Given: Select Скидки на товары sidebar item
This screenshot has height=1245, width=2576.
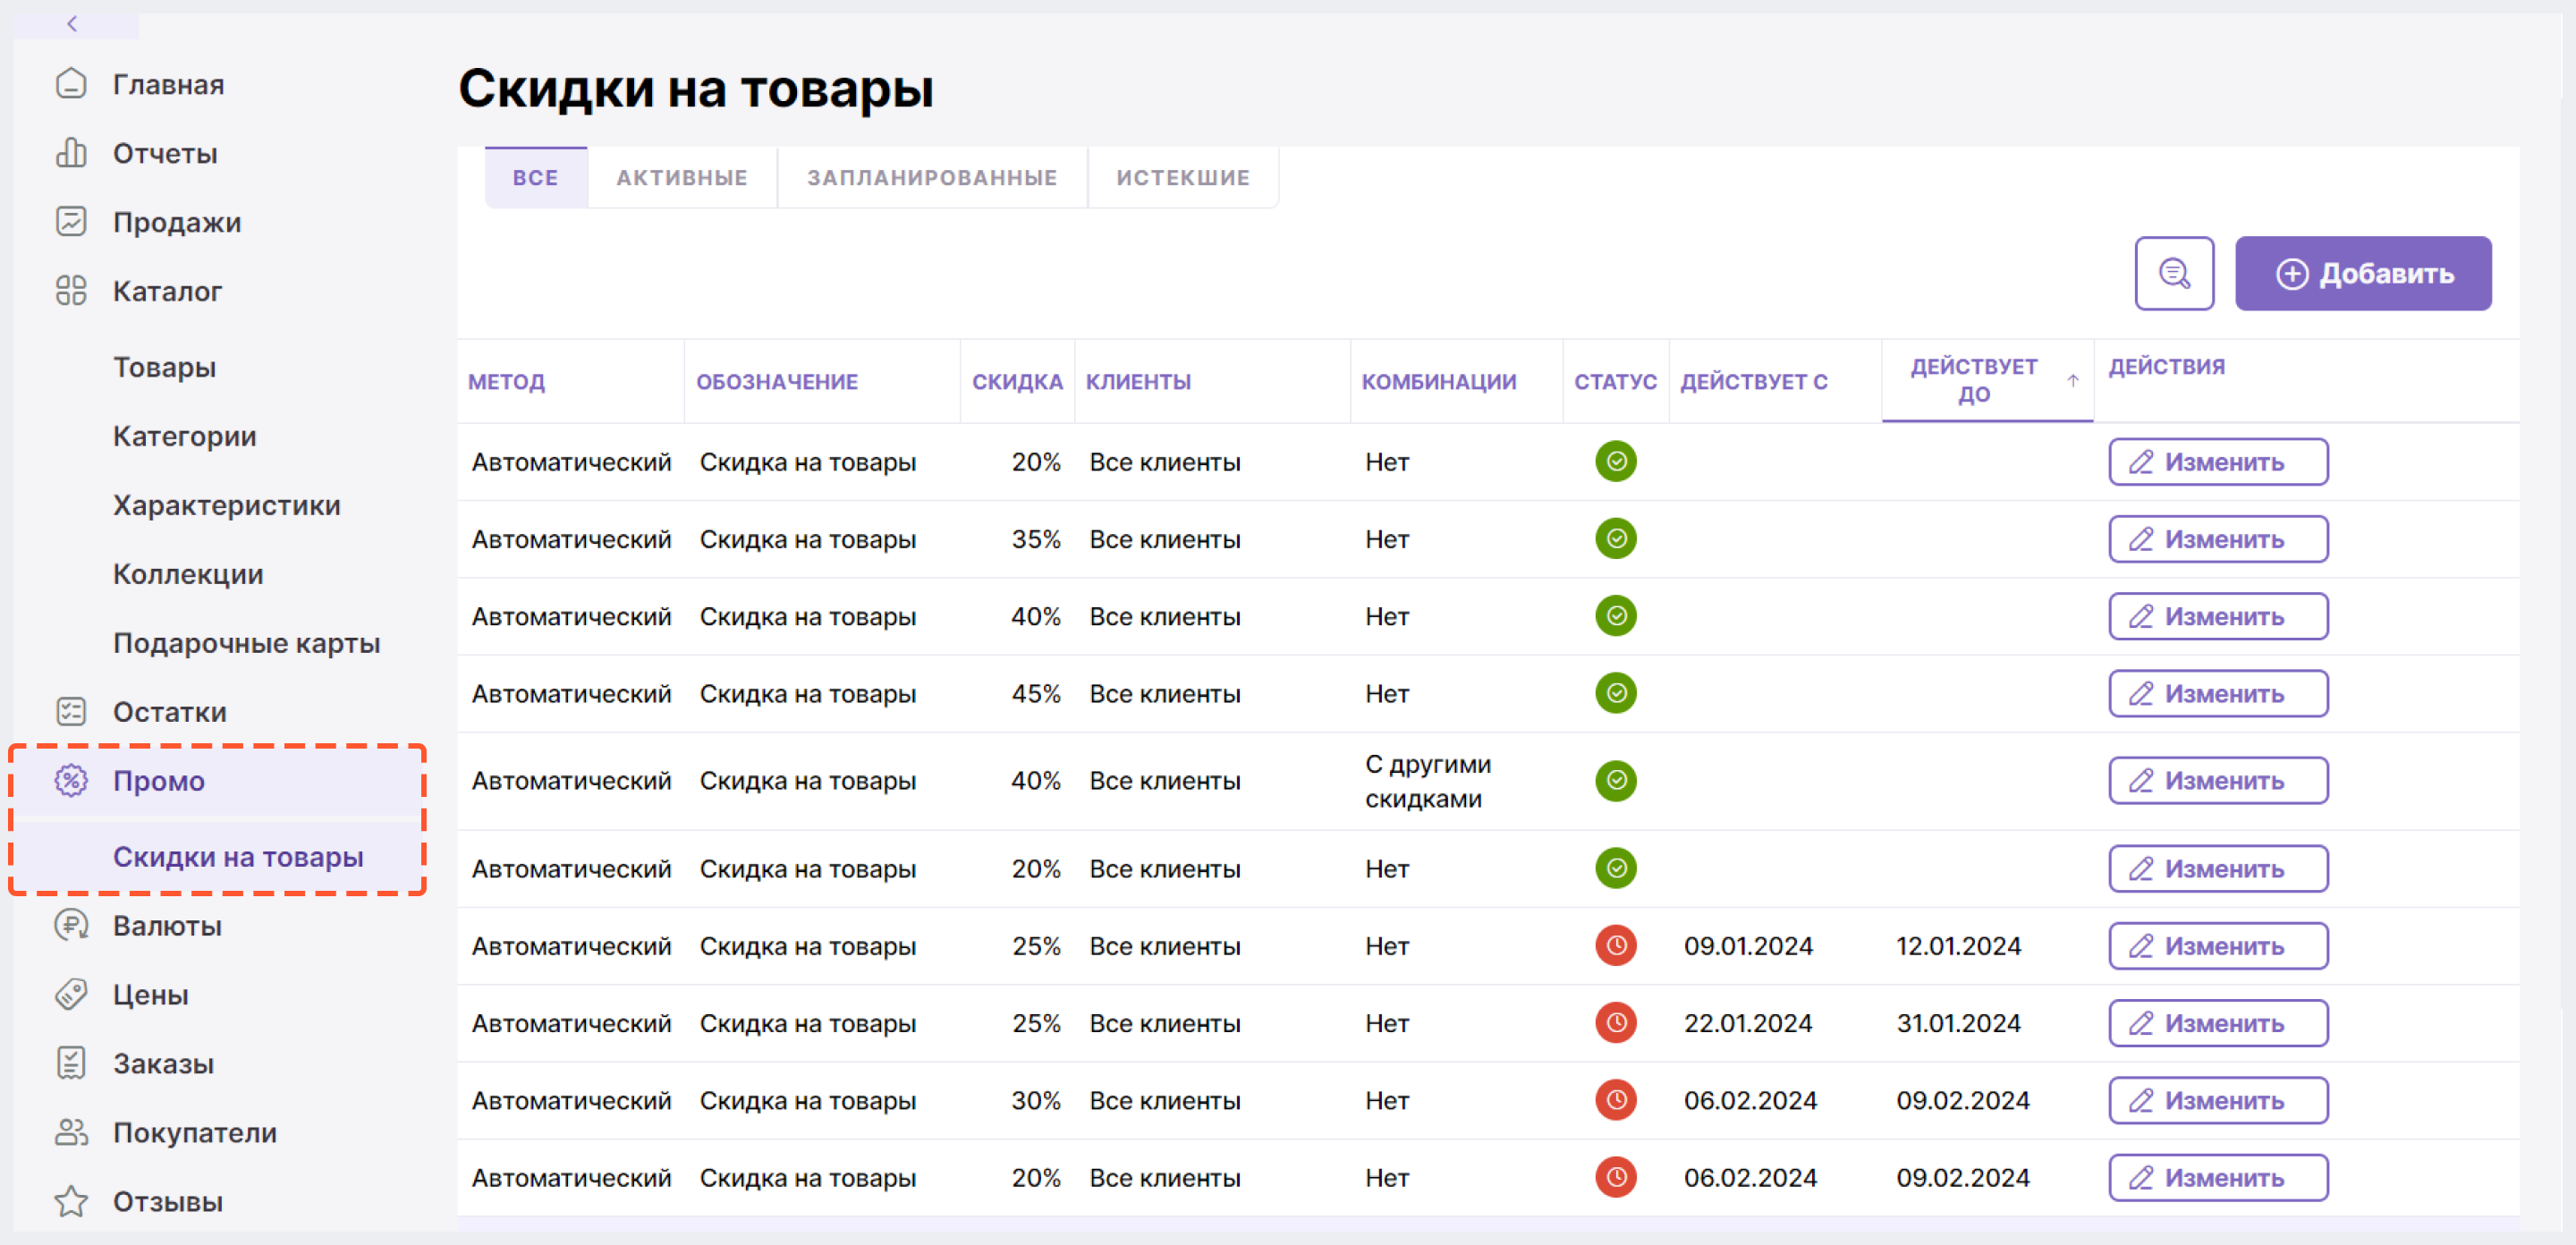Looking at the screenshot, I should pos(238,857).
